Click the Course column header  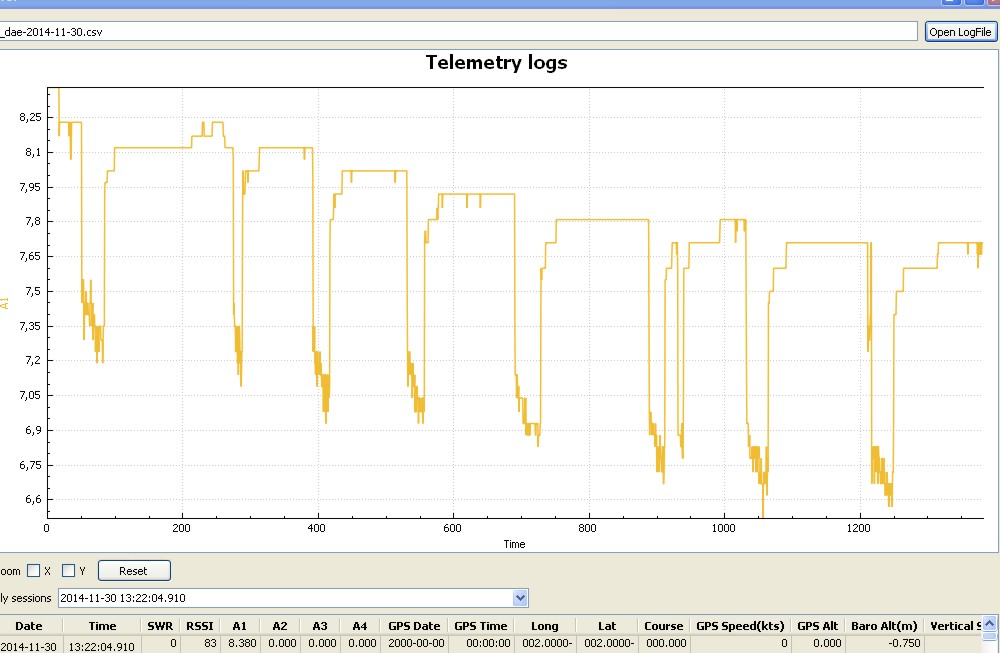pos(664,626)
